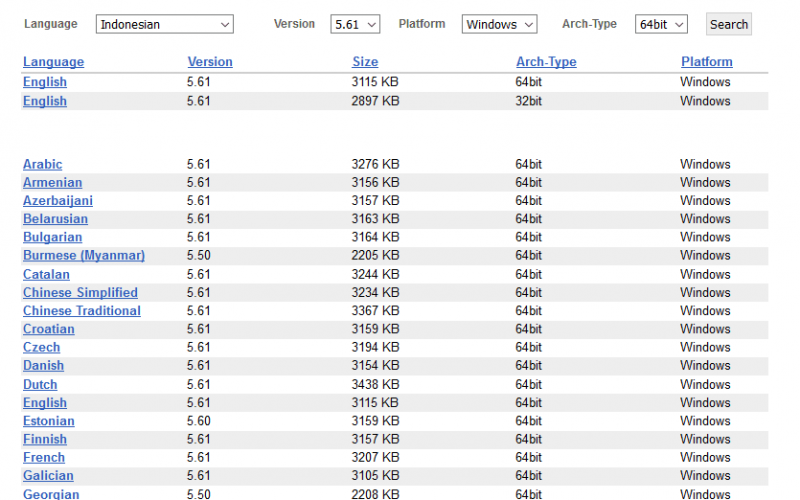Select the 3164 KB size in Bulgarian row

pyautogui.click(x=375, y=237)
